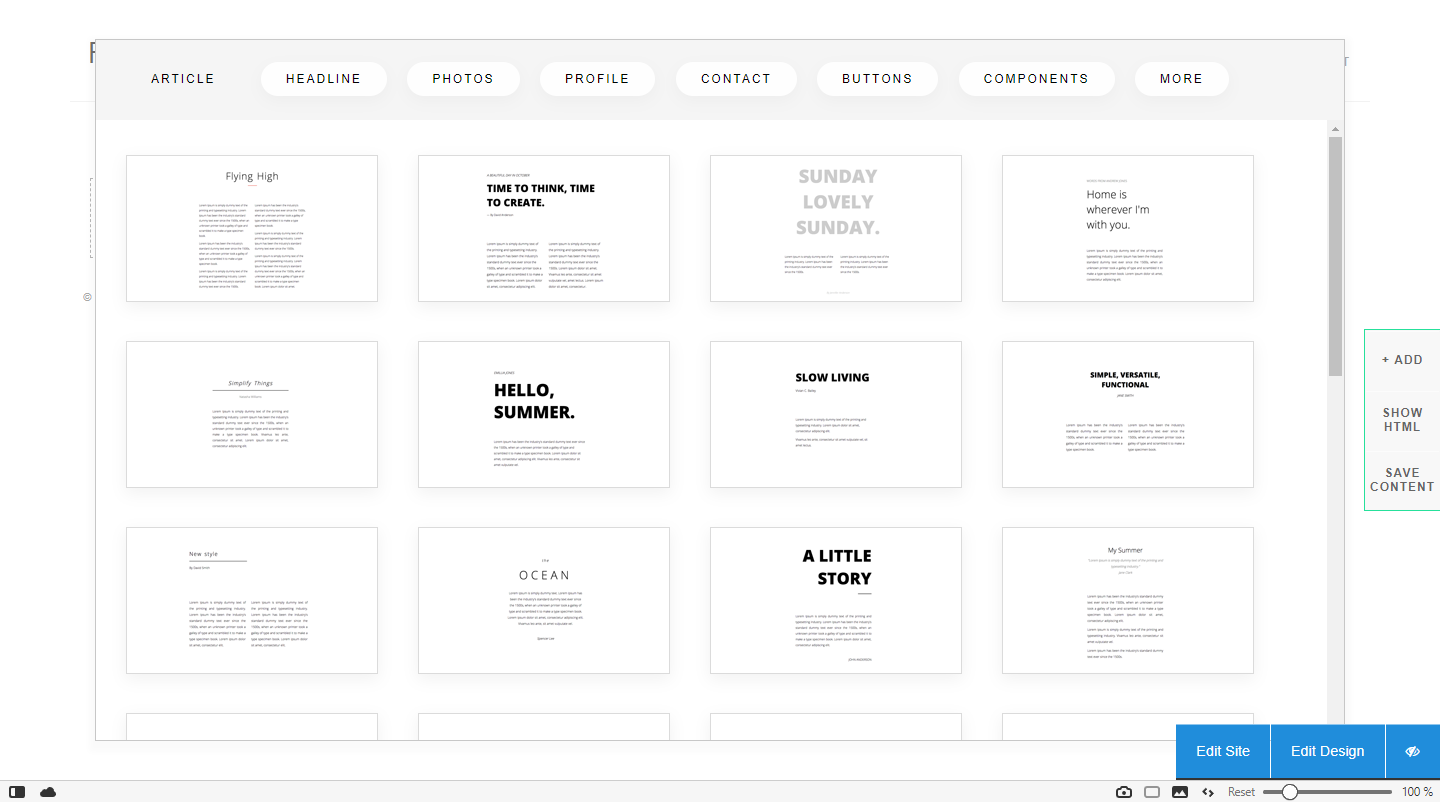
Task: Open the code view via the angle-brackets icon
Action: [1206, 792]
